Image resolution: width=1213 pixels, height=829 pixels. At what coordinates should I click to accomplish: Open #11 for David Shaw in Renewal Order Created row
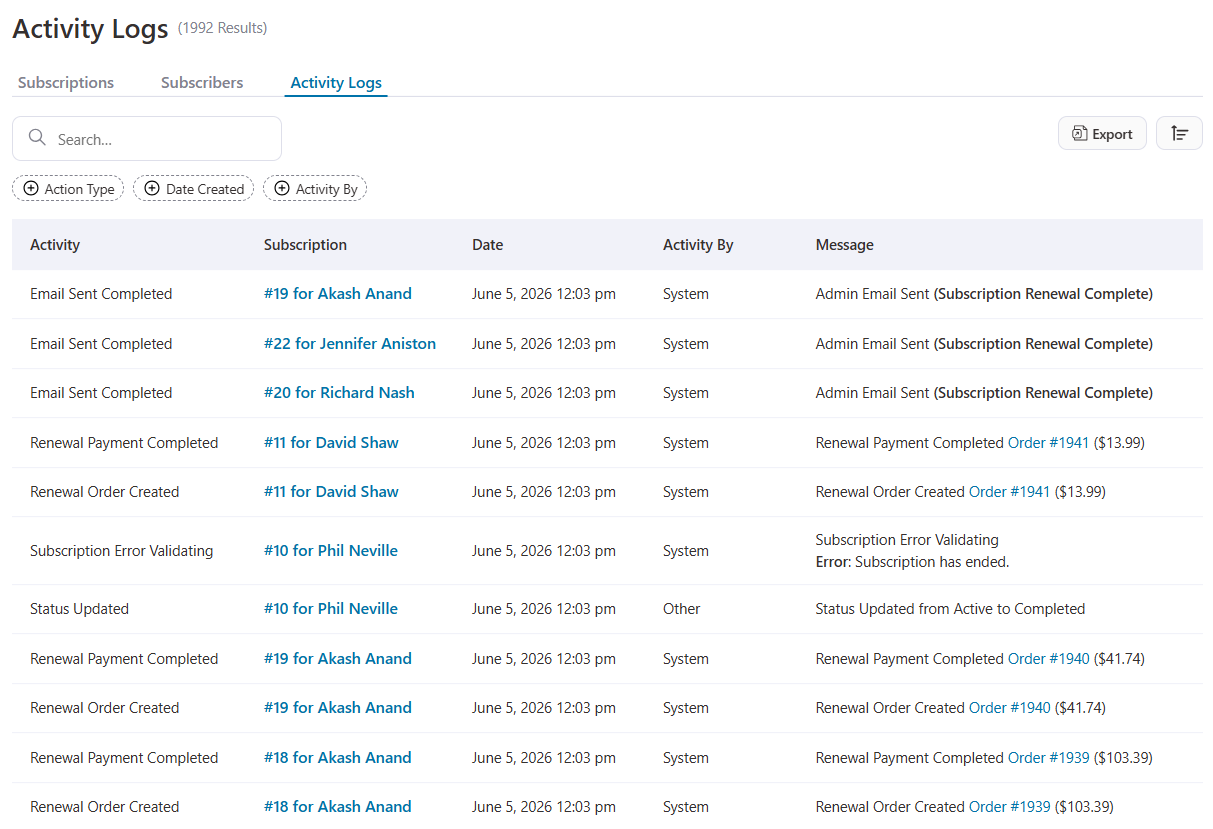(x=331, y=492)
